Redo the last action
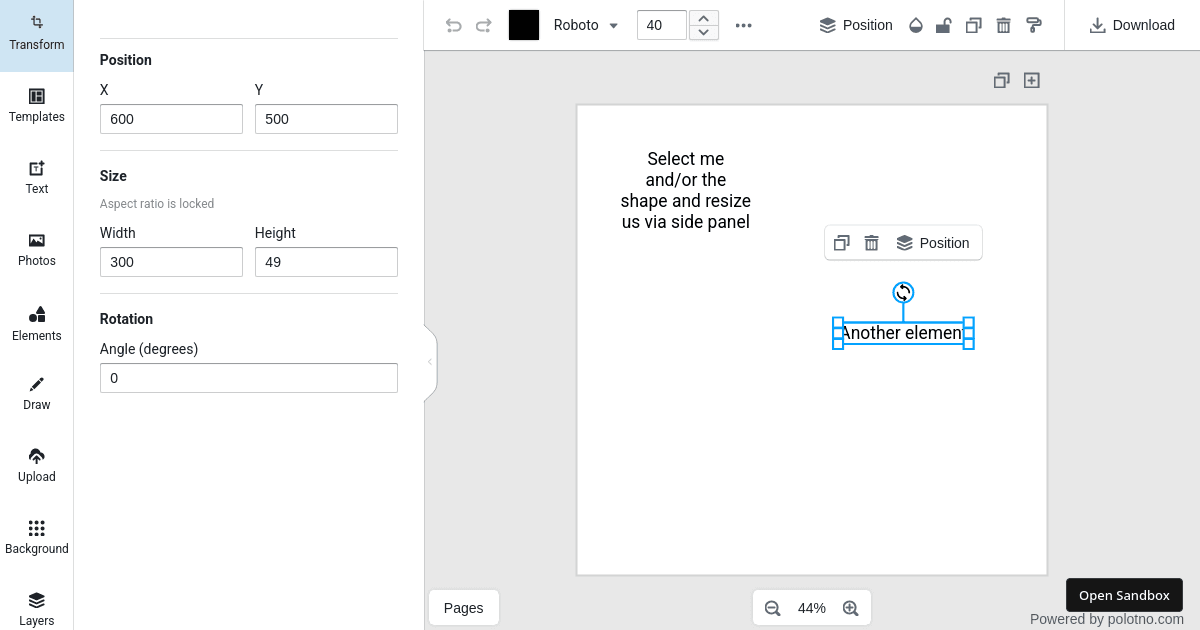Screen dimensions: 1200x630 tap(484, 25)
